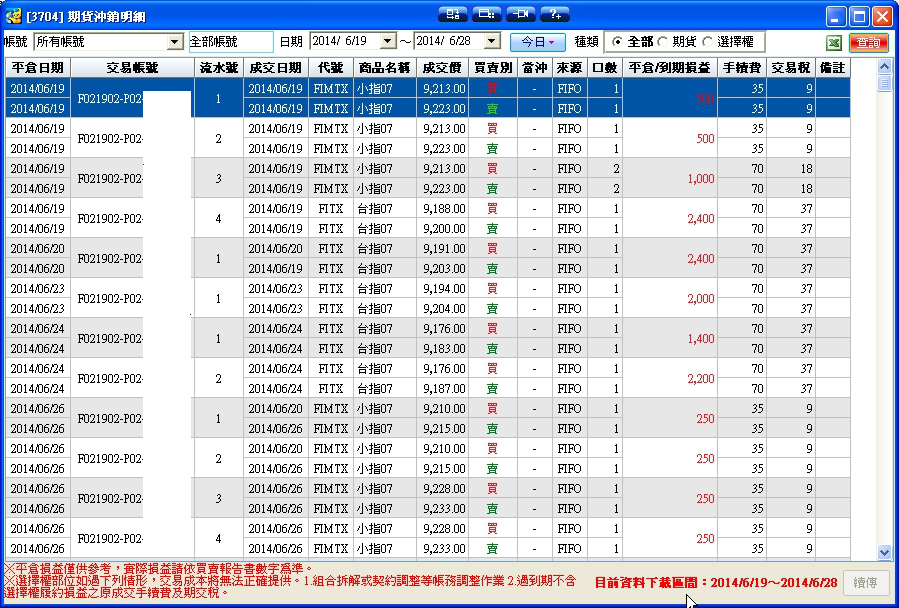Click the FITX code in the 9,188.00 row

pos(330,209)
